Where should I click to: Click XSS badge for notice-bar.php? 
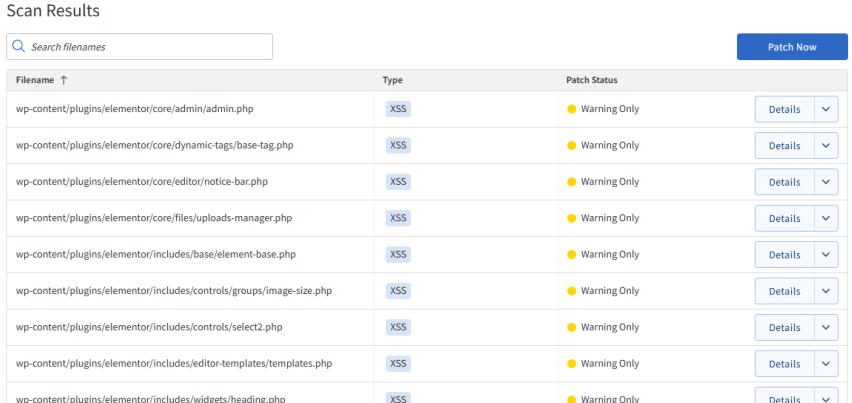[x=398, y=182]
